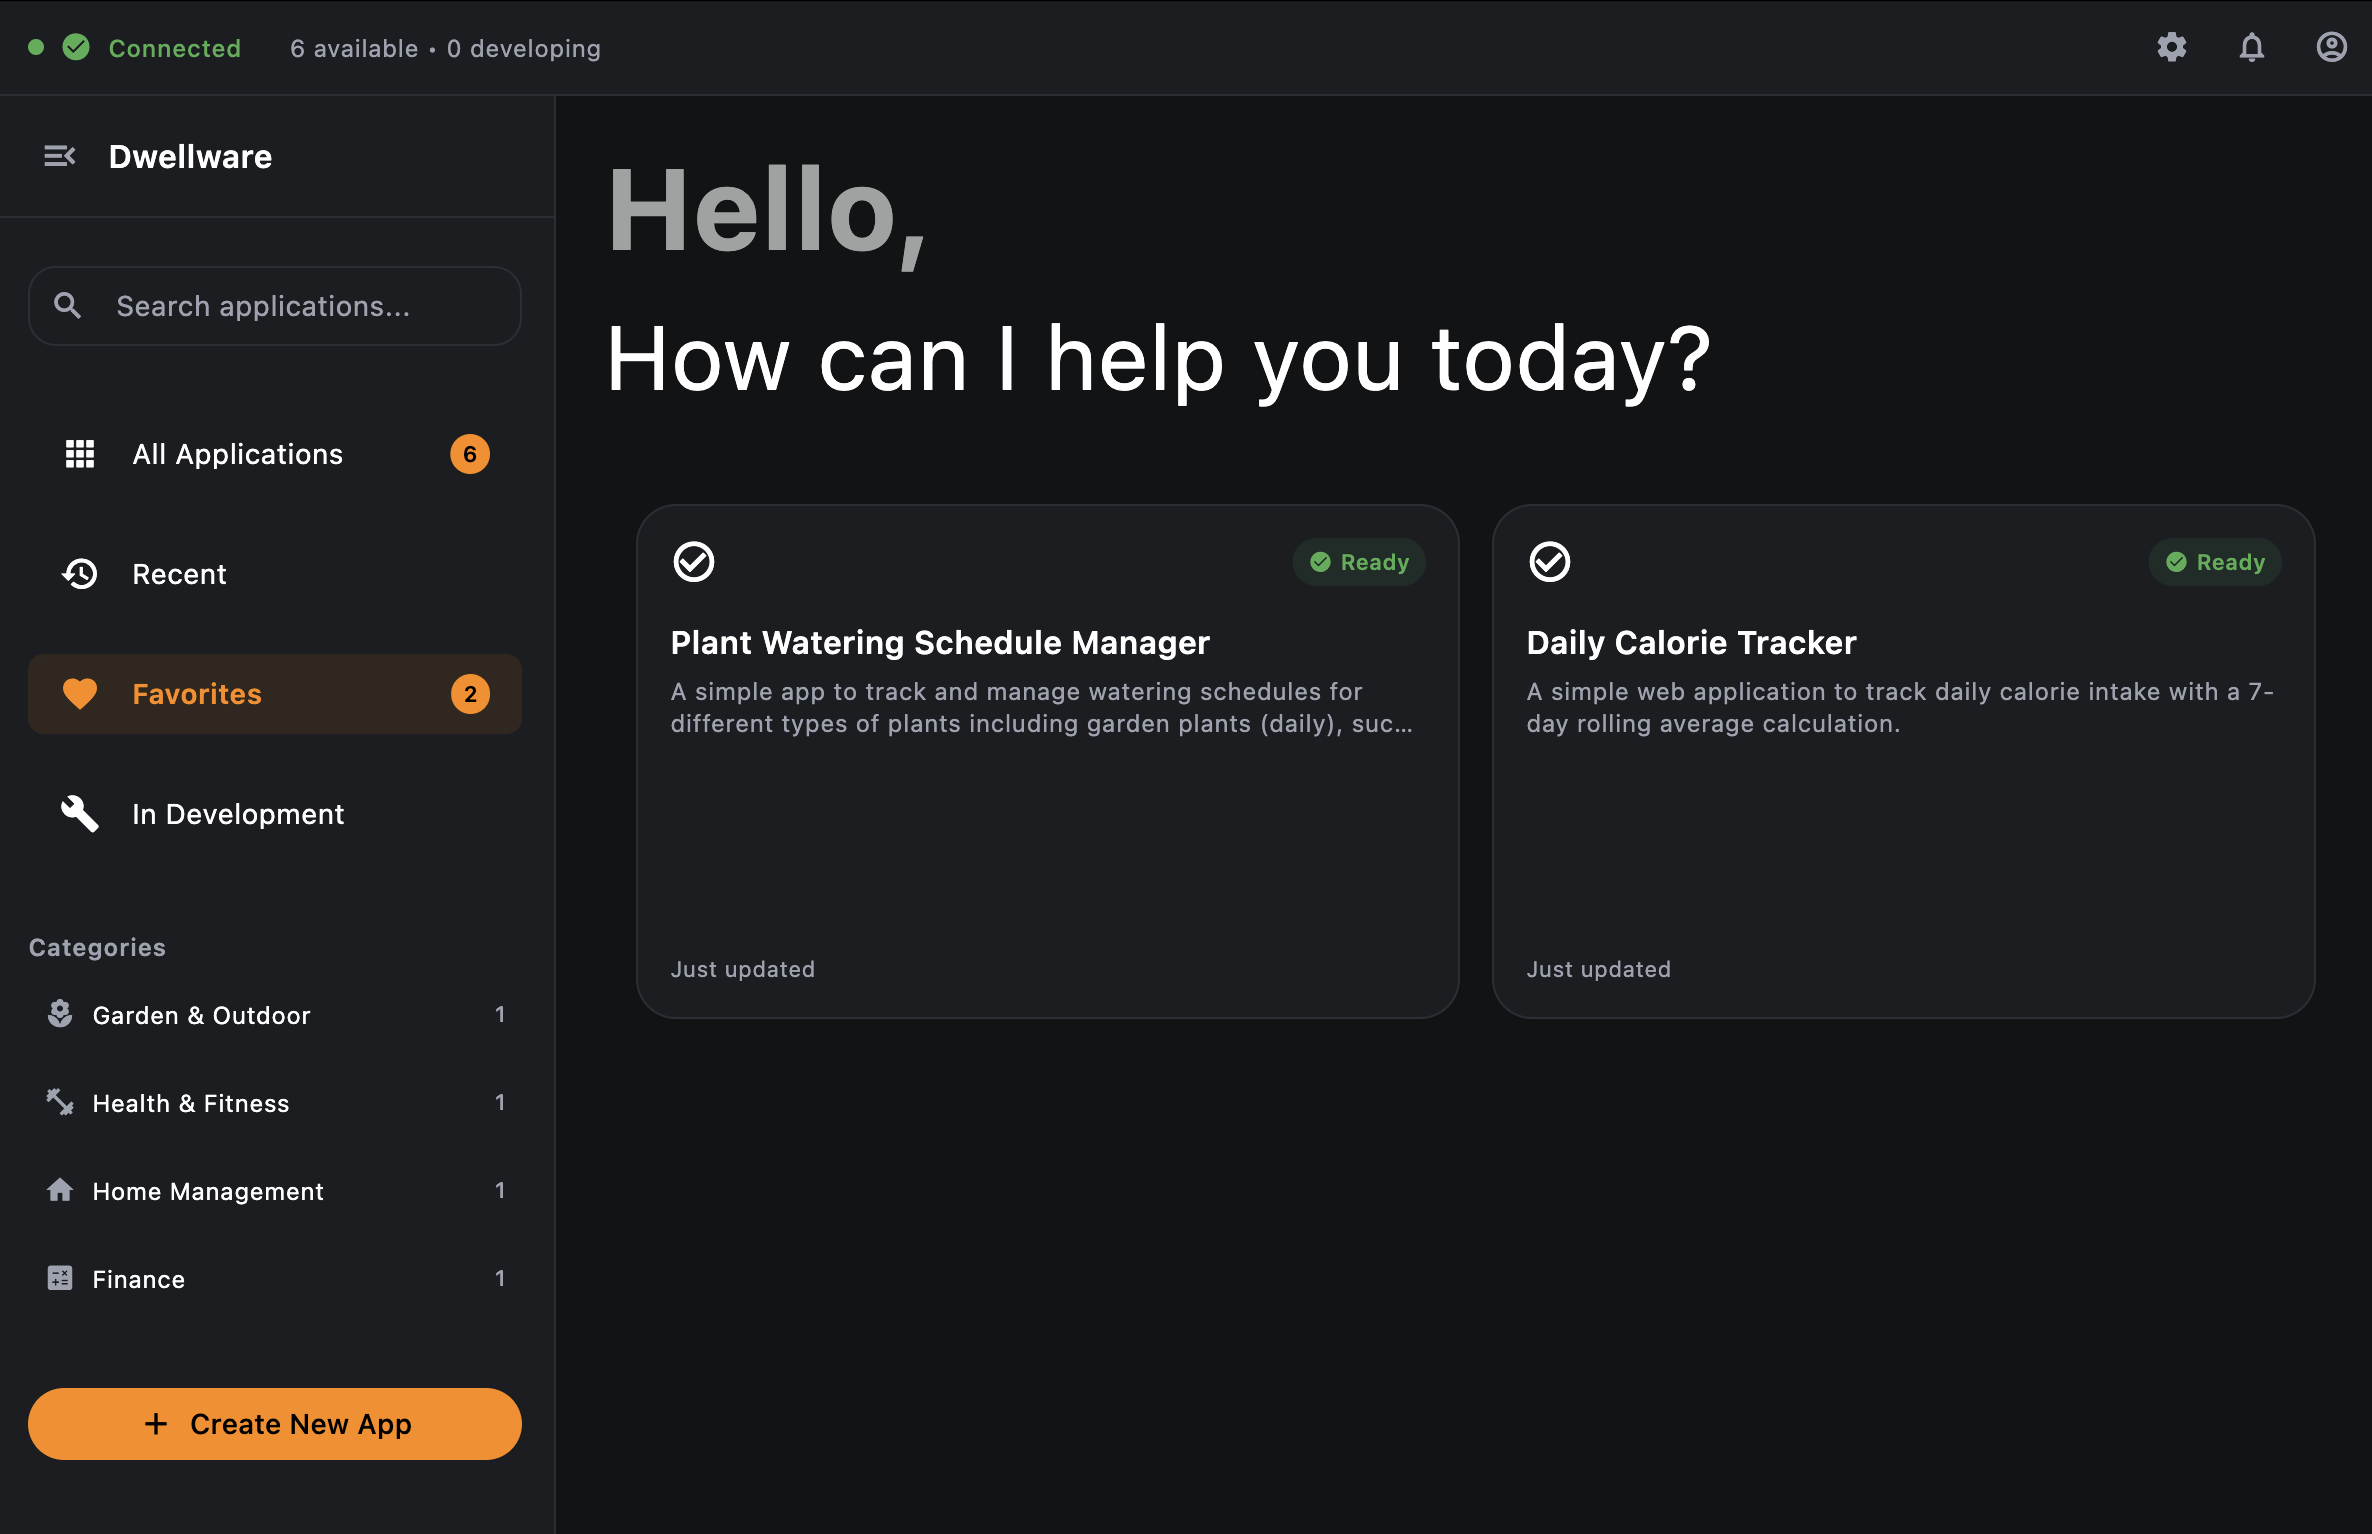2372x1534 pixels.
Task: Open the In Development section
Action: [x=238, y=814]
